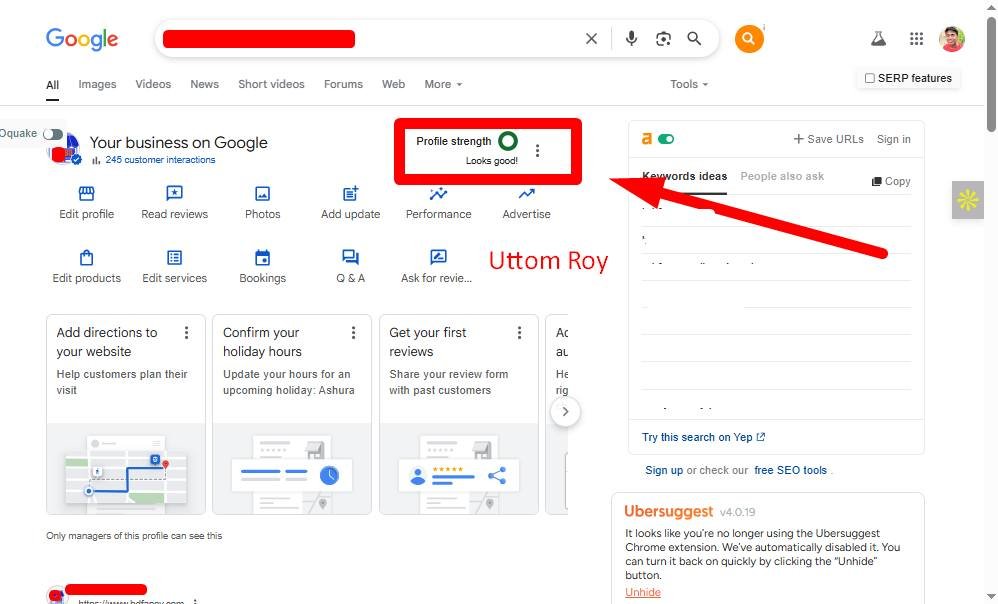998x604 pixels.
Task: Enable the SERP features checkbox
Action: click(x=869, y=78)
